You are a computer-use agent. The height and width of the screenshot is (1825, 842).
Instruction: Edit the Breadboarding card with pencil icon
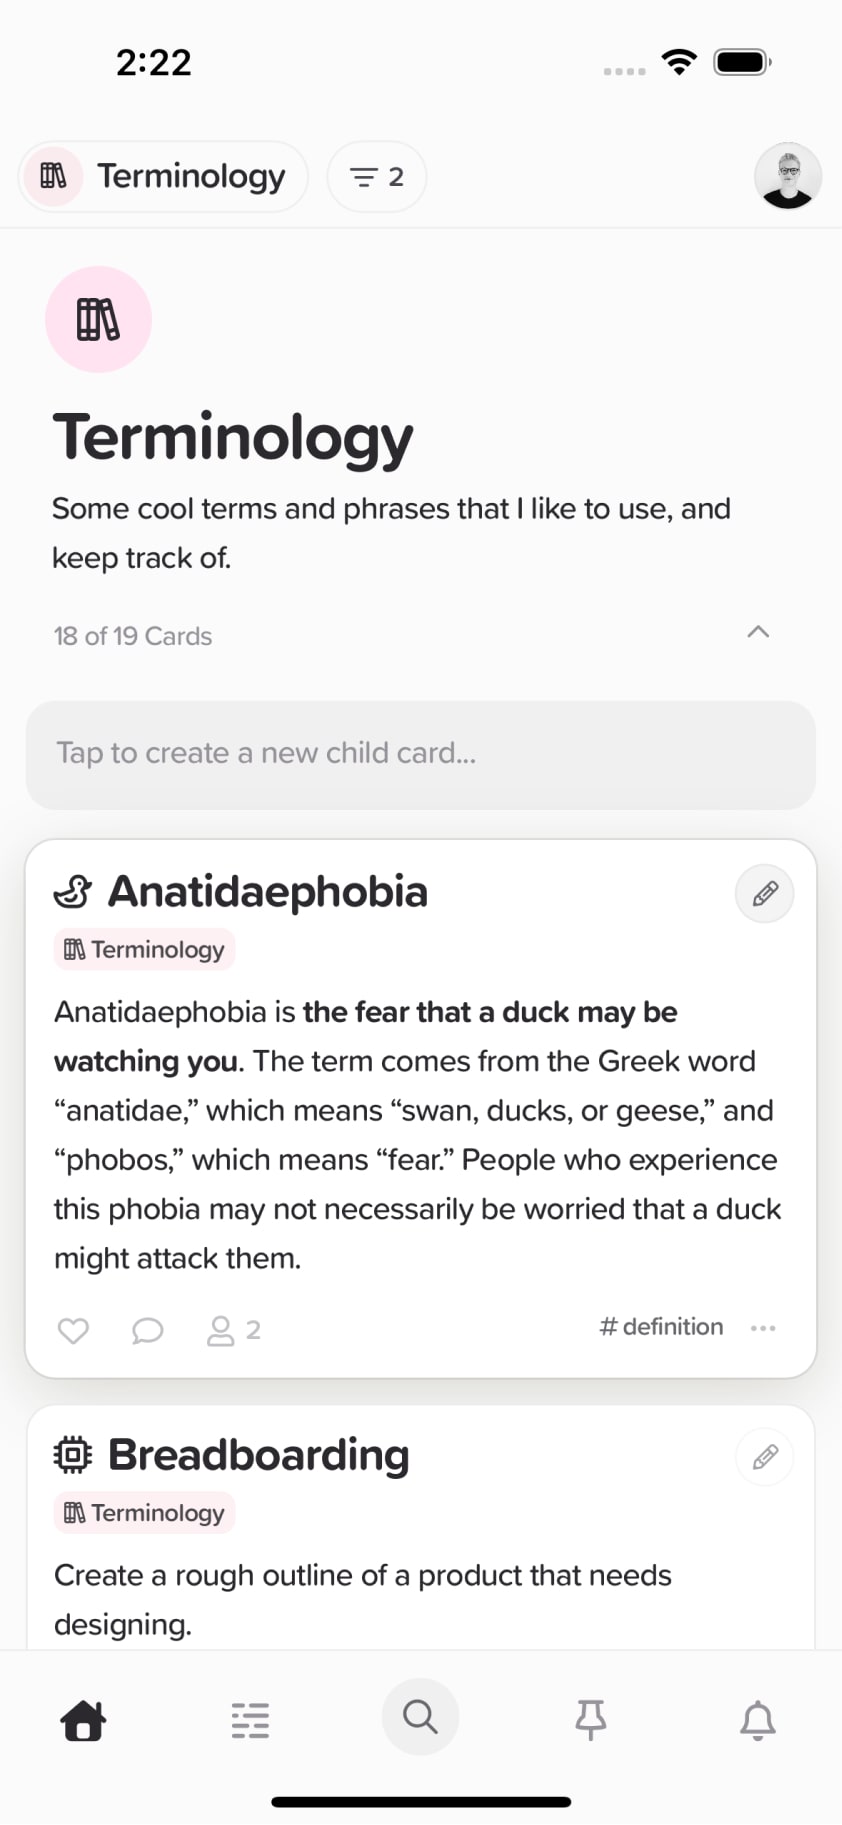pos(765,1457)
